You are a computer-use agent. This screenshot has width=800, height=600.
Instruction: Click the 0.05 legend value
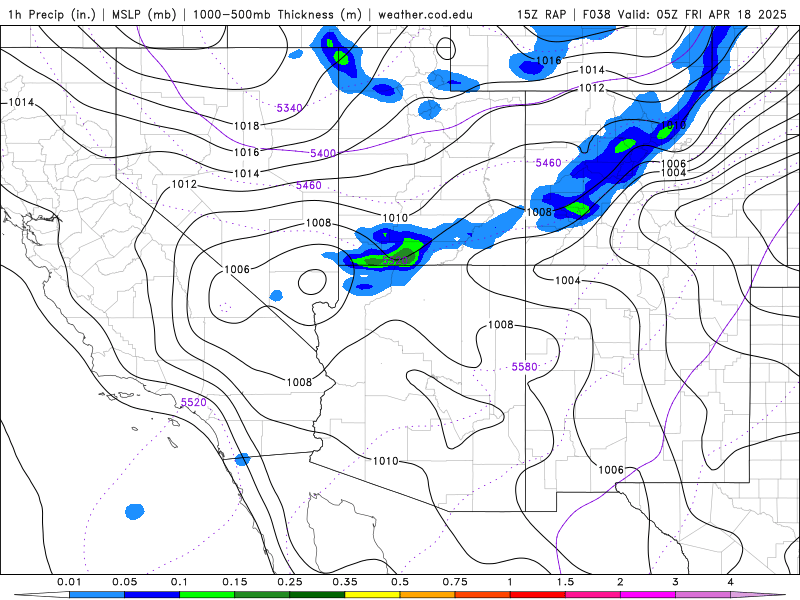point(124,582)
